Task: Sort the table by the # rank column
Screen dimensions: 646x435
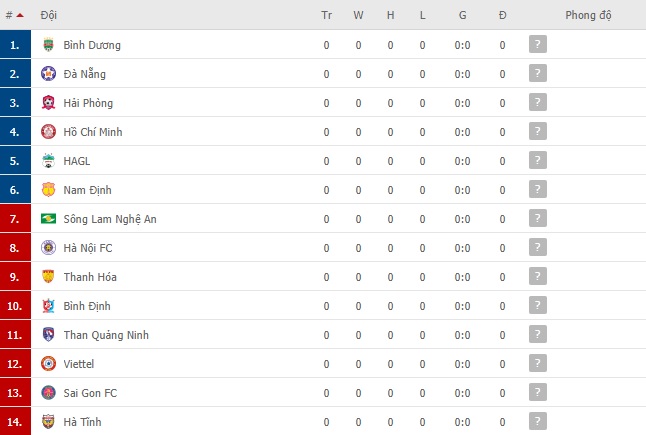Action: click(15, 15)
